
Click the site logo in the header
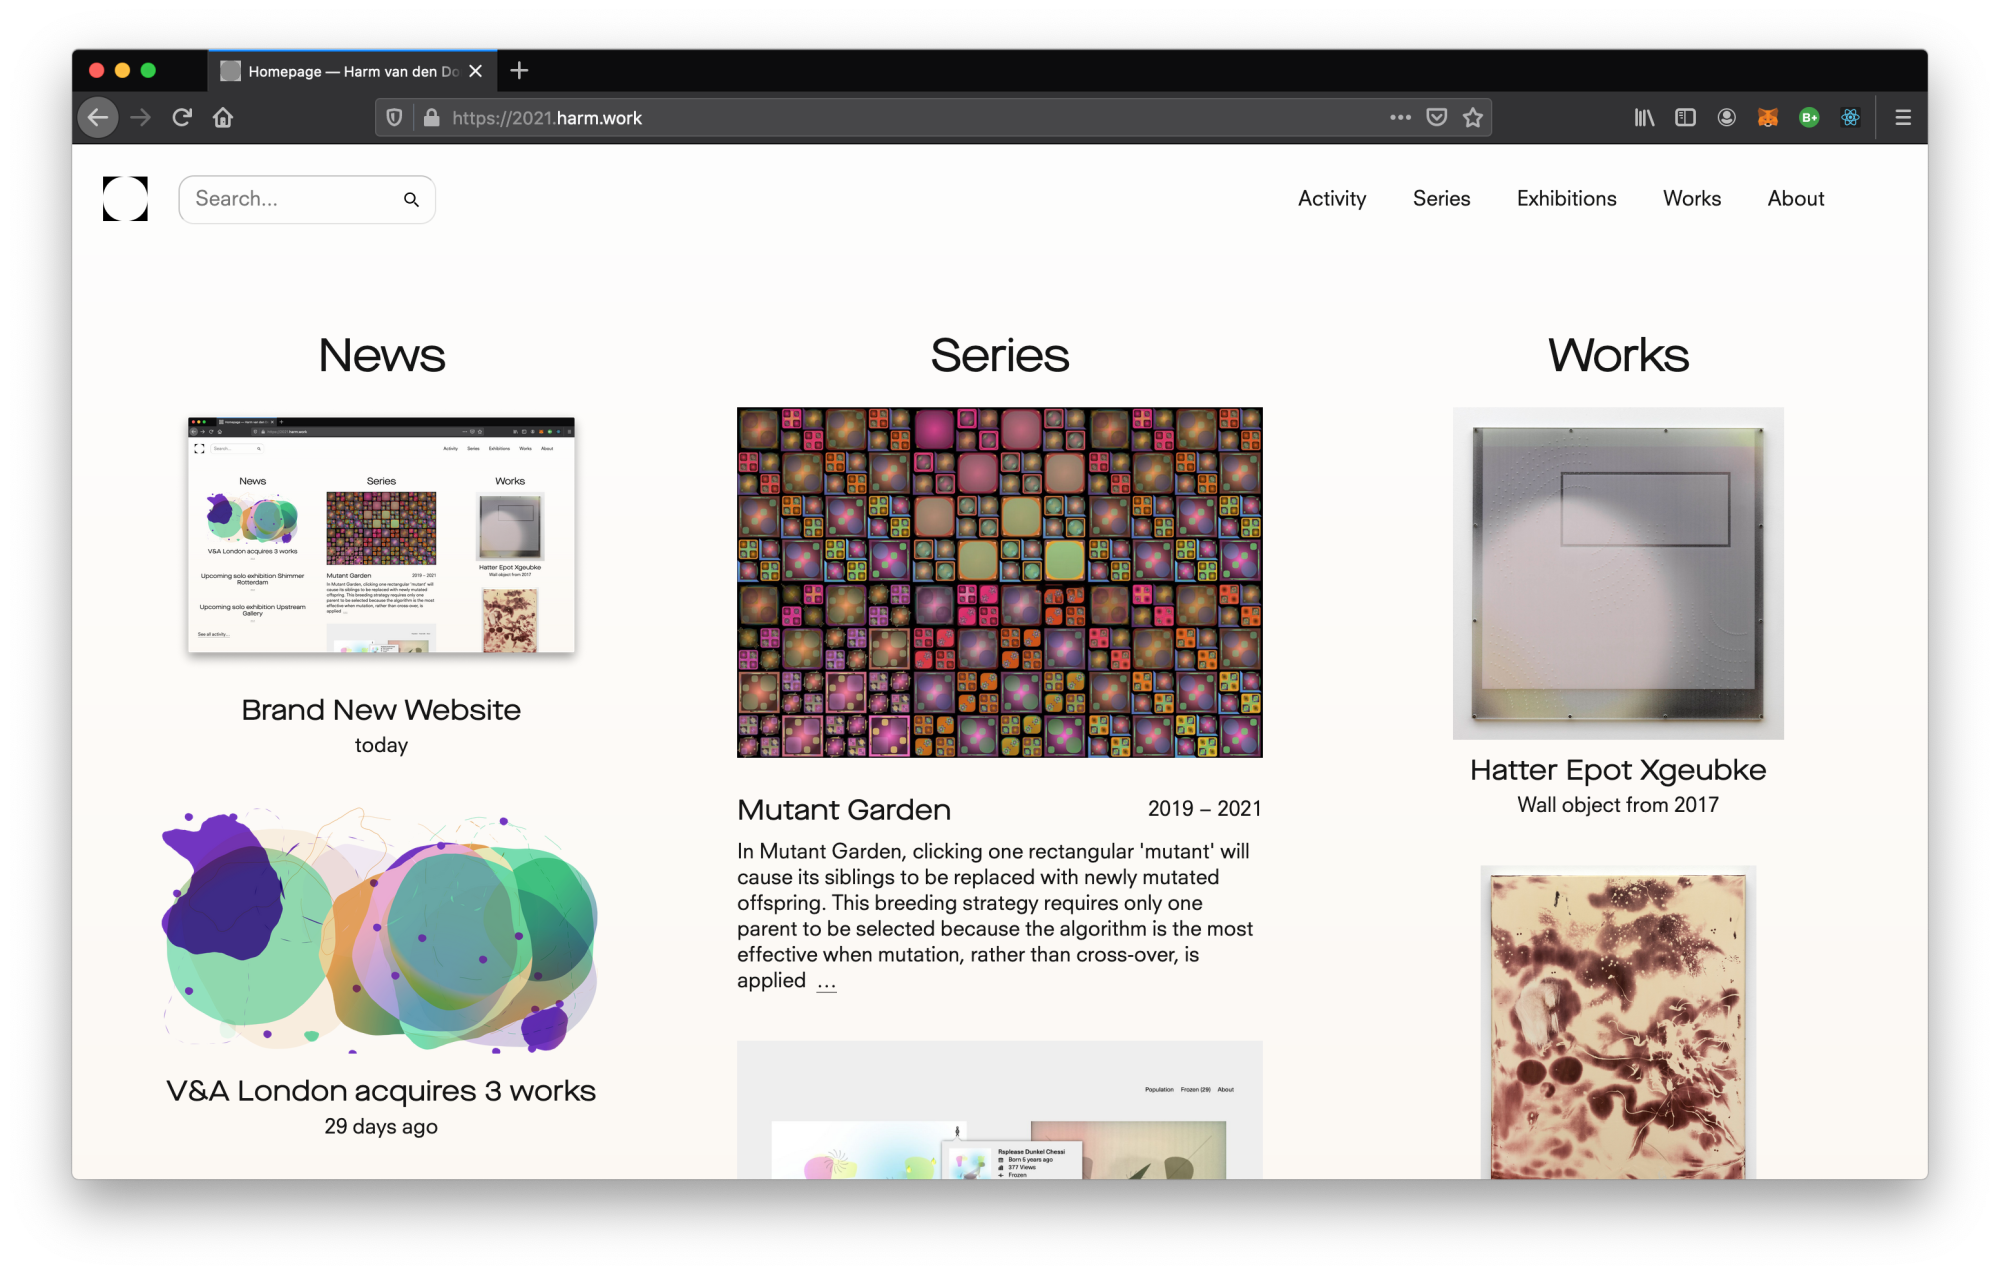(x=125, y=199)
